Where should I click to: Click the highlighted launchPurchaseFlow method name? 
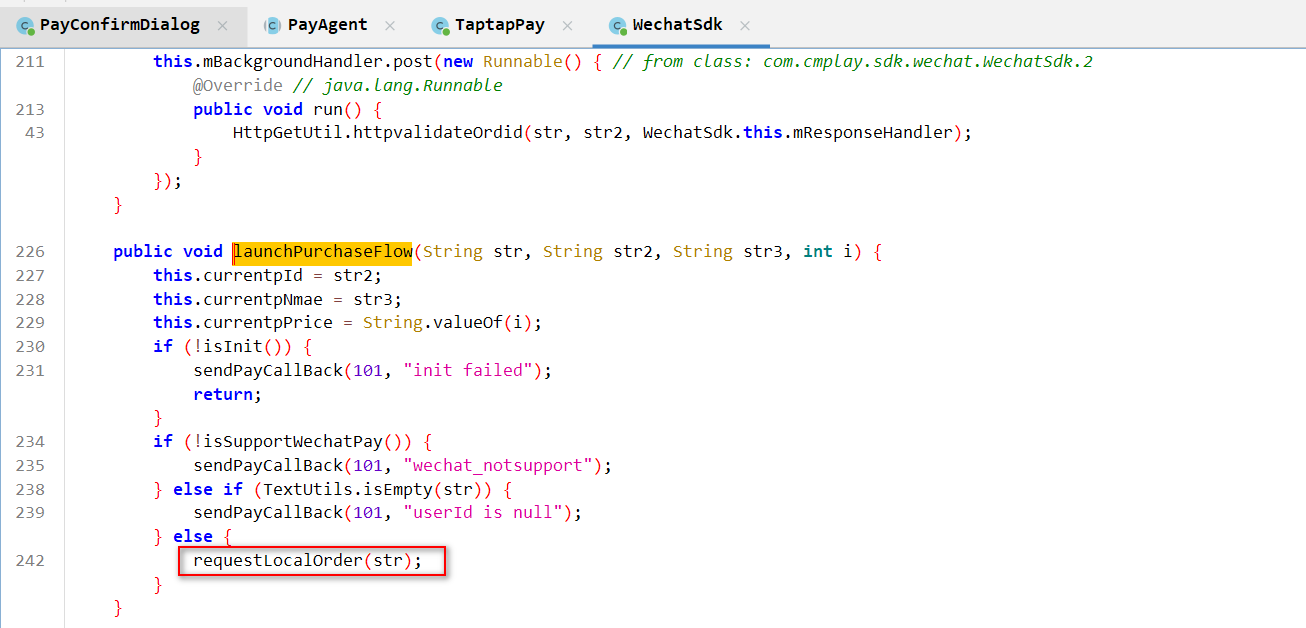coord(323,252)
